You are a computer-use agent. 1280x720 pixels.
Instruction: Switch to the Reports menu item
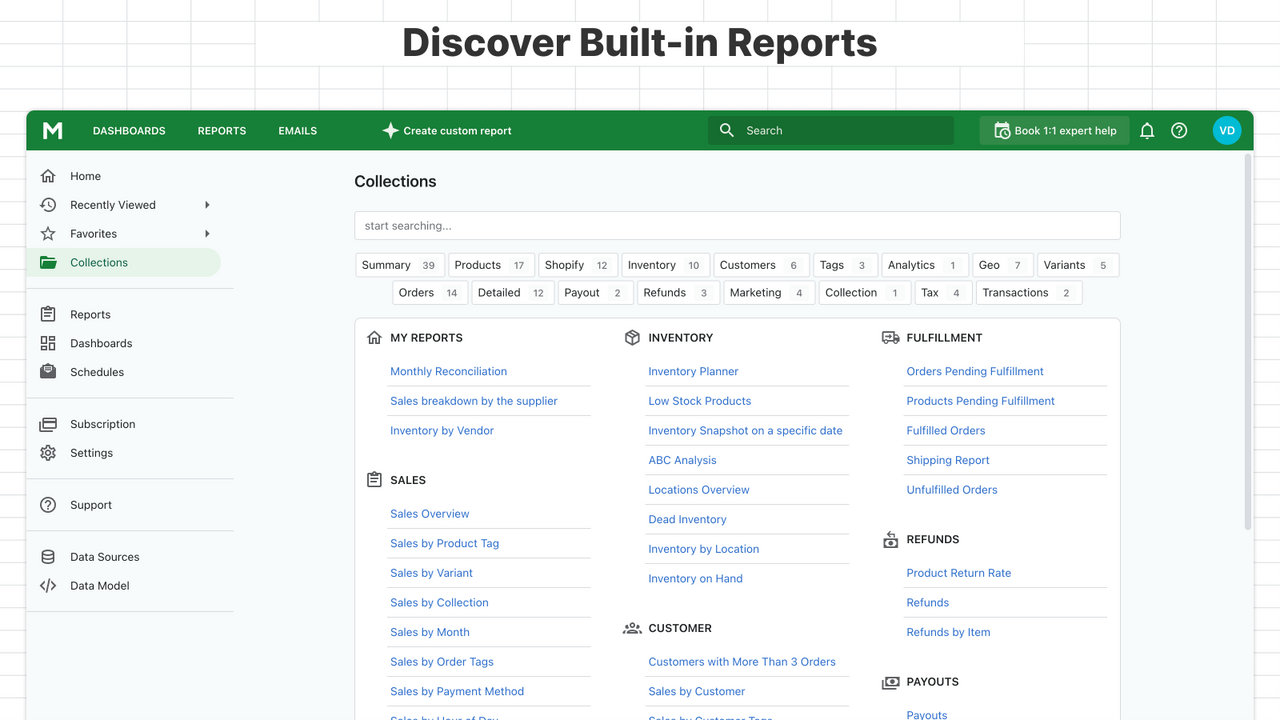pyautogui.click(x=221, y=130)
